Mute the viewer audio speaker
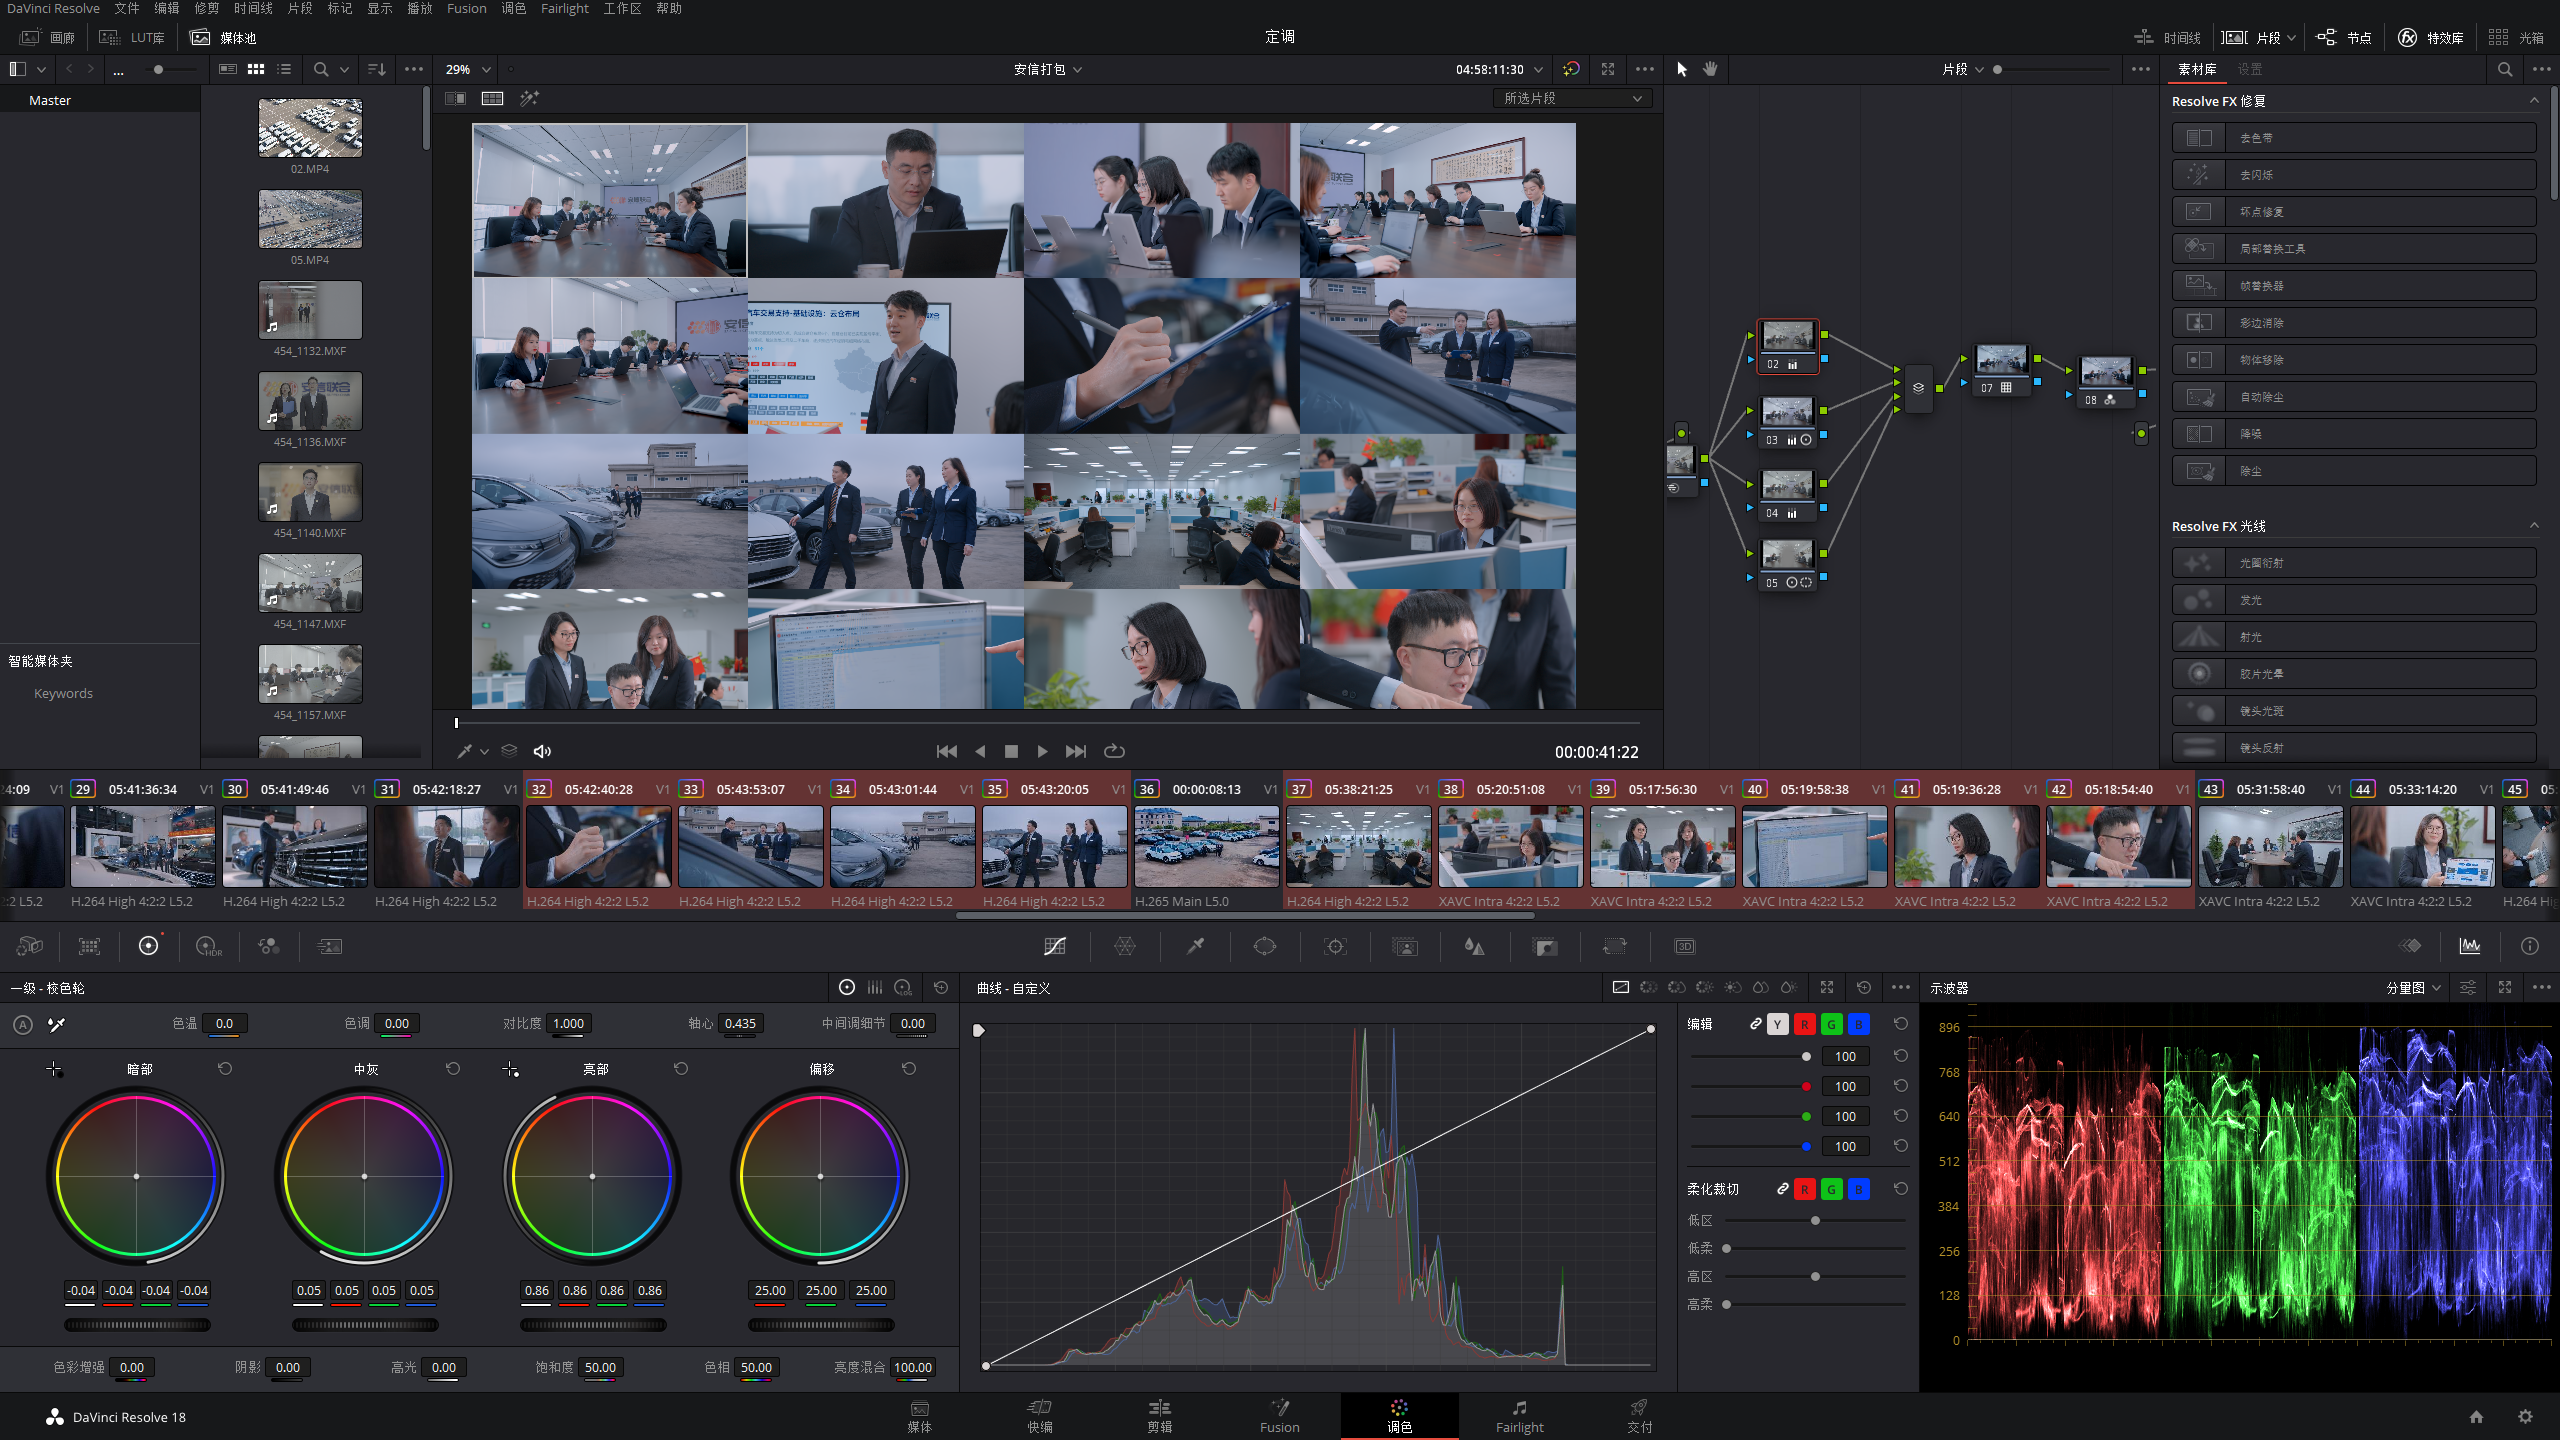 coord(542,751)
